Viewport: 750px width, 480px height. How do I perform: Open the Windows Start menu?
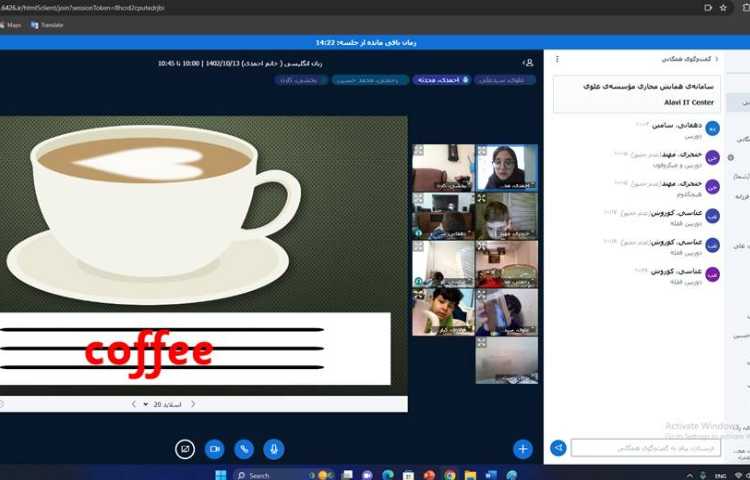(x=221, y=475)
